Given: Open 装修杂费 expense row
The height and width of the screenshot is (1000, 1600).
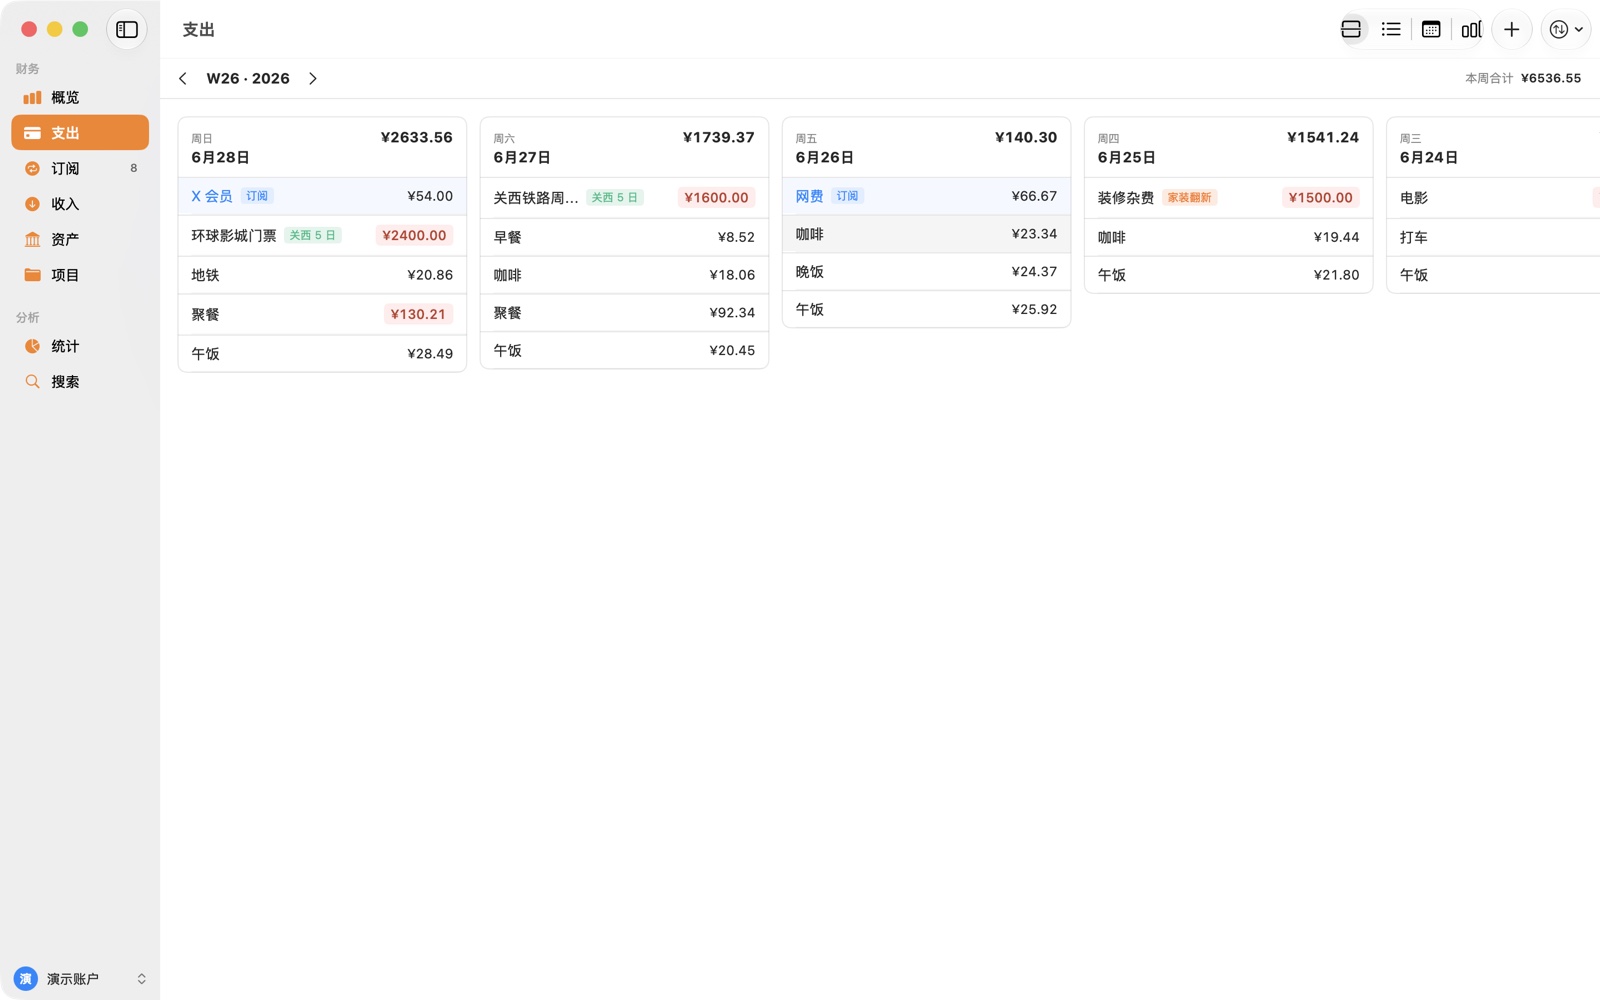Looking at the screenshot, I should coord(1228,197).
